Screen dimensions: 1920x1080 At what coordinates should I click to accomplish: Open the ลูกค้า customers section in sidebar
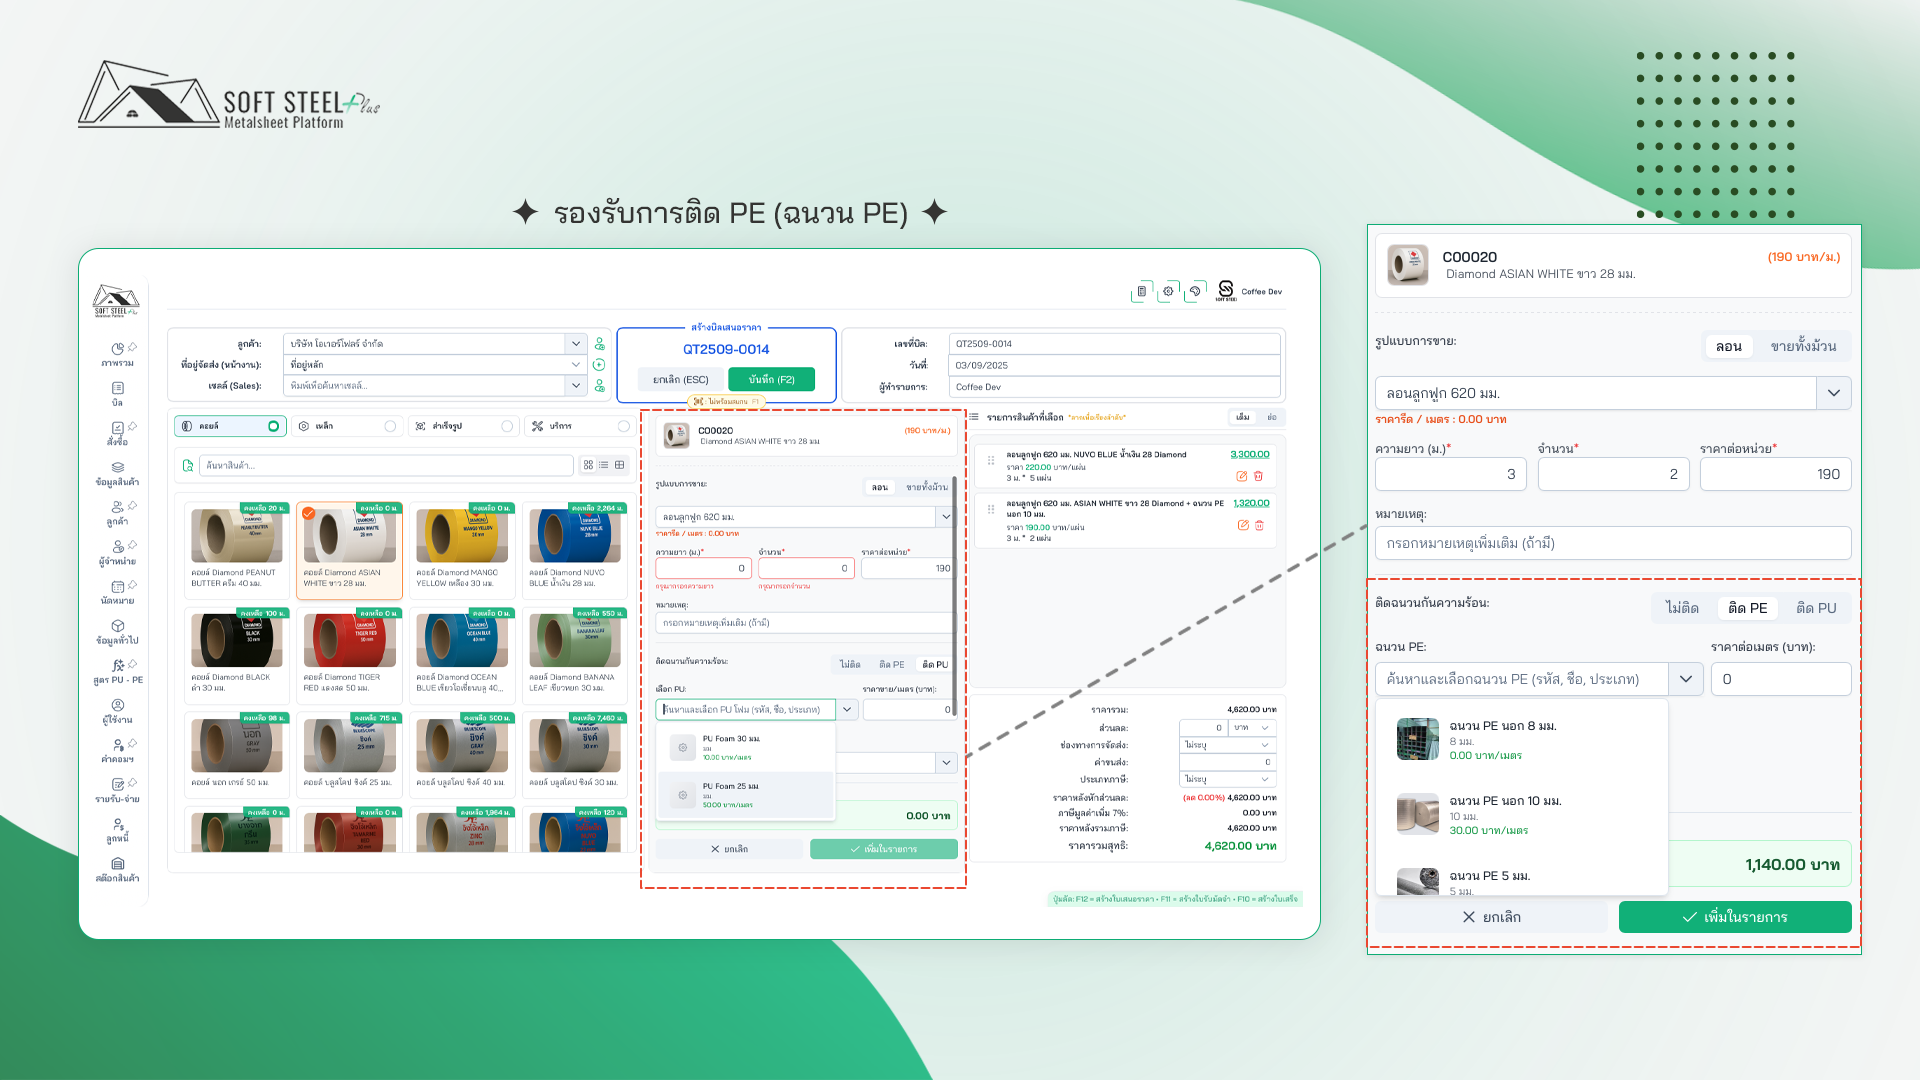point(118,513)
